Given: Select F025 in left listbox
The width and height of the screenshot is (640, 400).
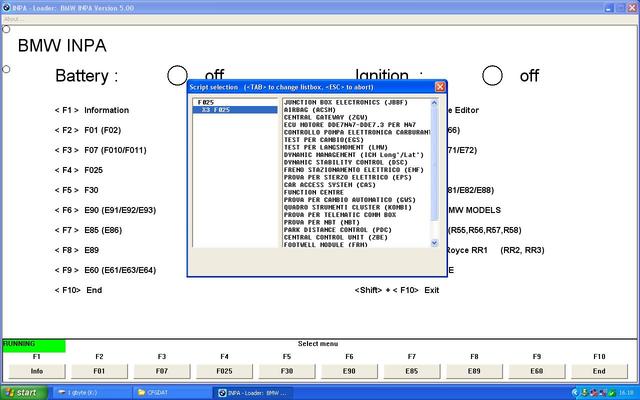Looking at the screenshot, I should pos(206,102).
